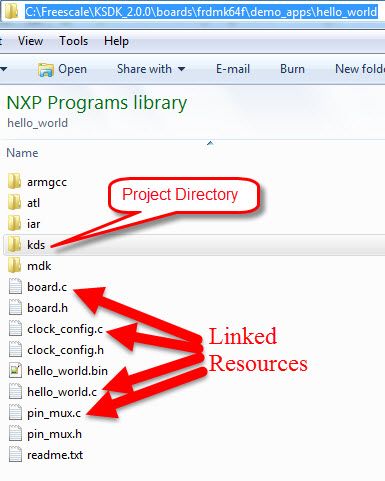Screen dimensions: 385x481
Task: Click the readme.txt file name
Action: point(55,455)
